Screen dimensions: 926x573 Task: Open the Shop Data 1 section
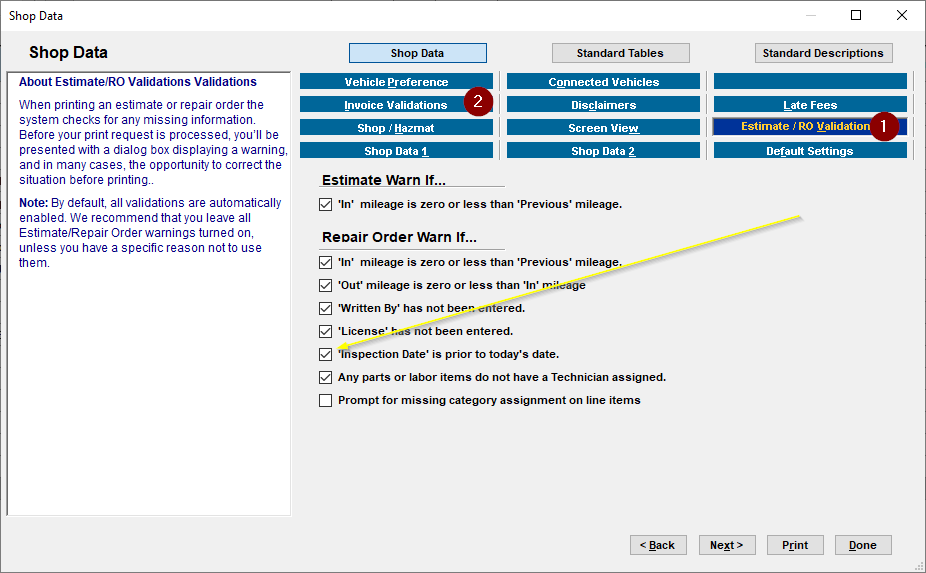tap(396, 151)
